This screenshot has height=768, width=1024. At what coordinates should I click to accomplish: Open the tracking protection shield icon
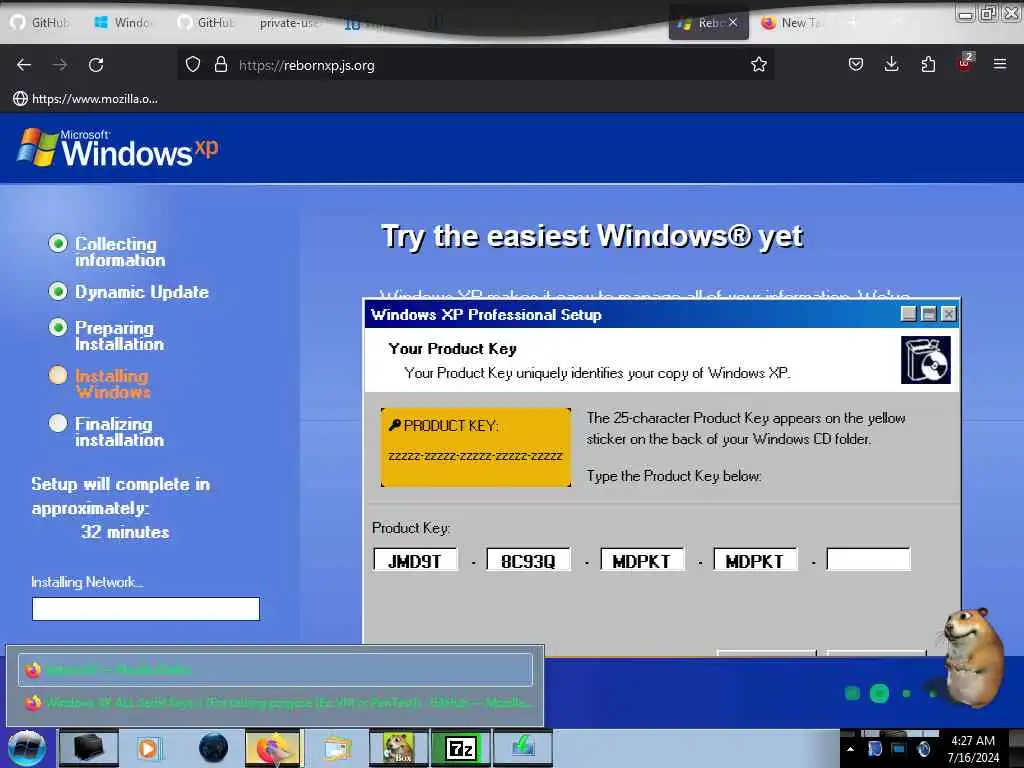193,65
